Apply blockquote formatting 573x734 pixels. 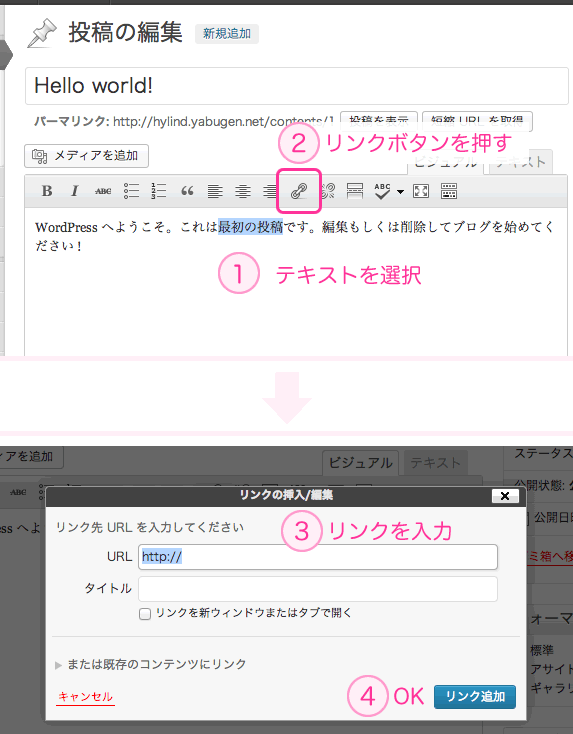pos(187,191)
